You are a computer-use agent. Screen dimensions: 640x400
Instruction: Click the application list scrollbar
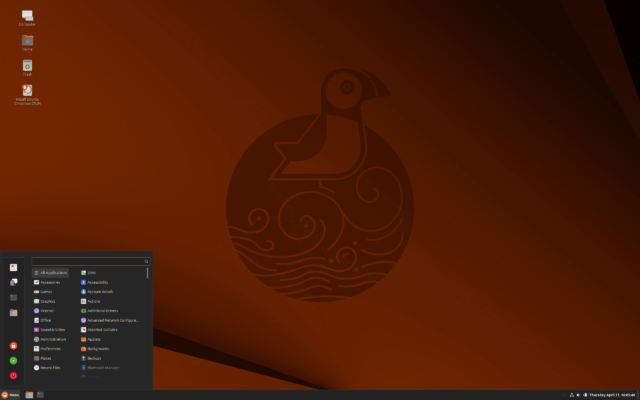coord(147,273)
